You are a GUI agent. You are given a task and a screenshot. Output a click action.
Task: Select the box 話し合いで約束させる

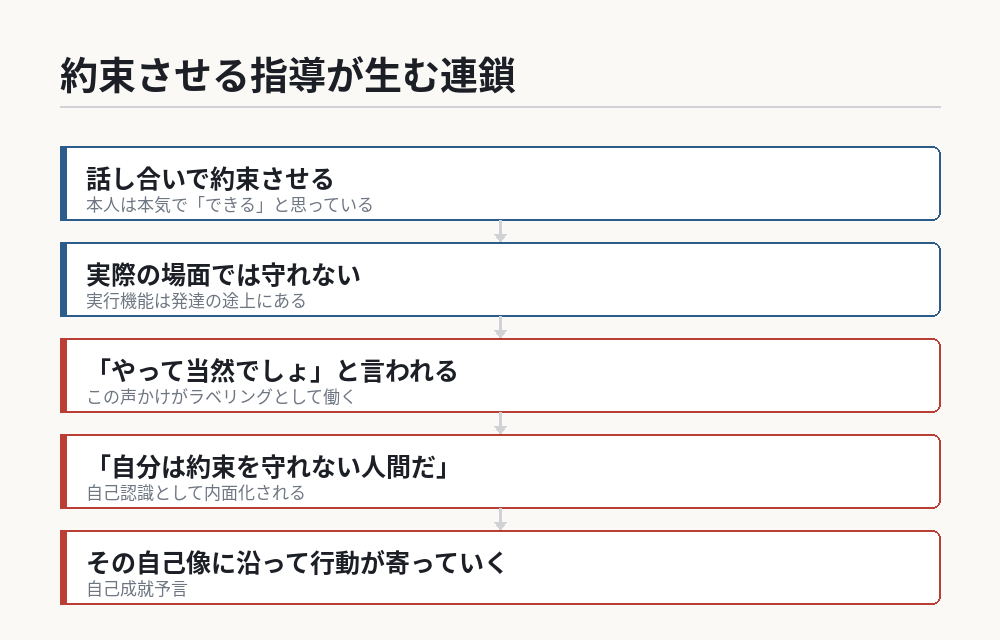click(x=500, y=184)
